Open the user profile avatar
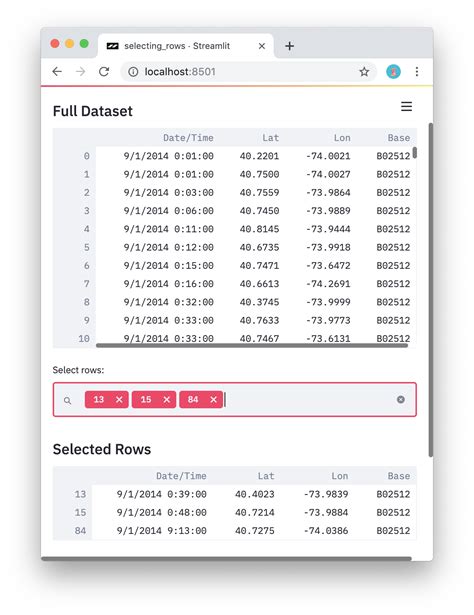474x615 pixels. click(393, 71)
